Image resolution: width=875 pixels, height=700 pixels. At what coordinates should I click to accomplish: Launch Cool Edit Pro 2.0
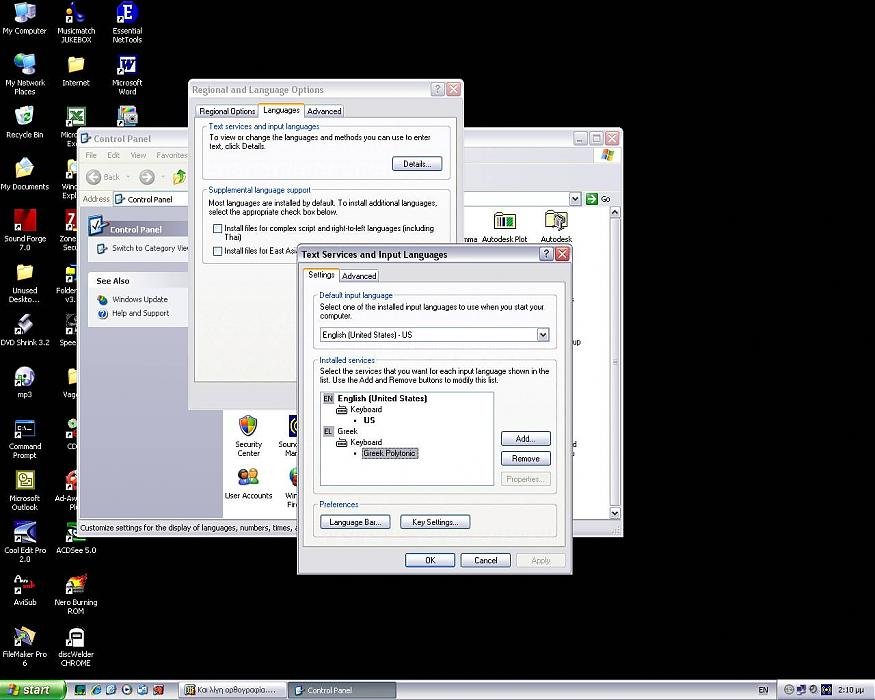(25, 541)
